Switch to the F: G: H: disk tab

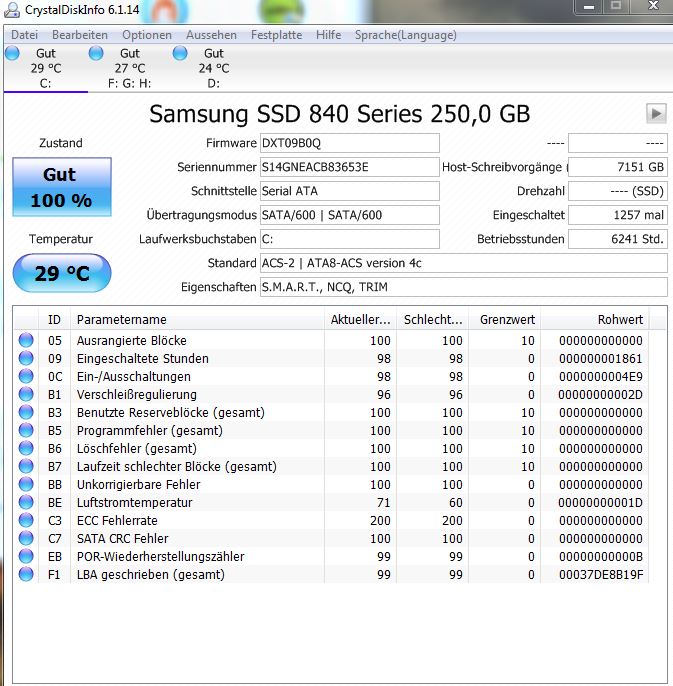tap(130, 68)
